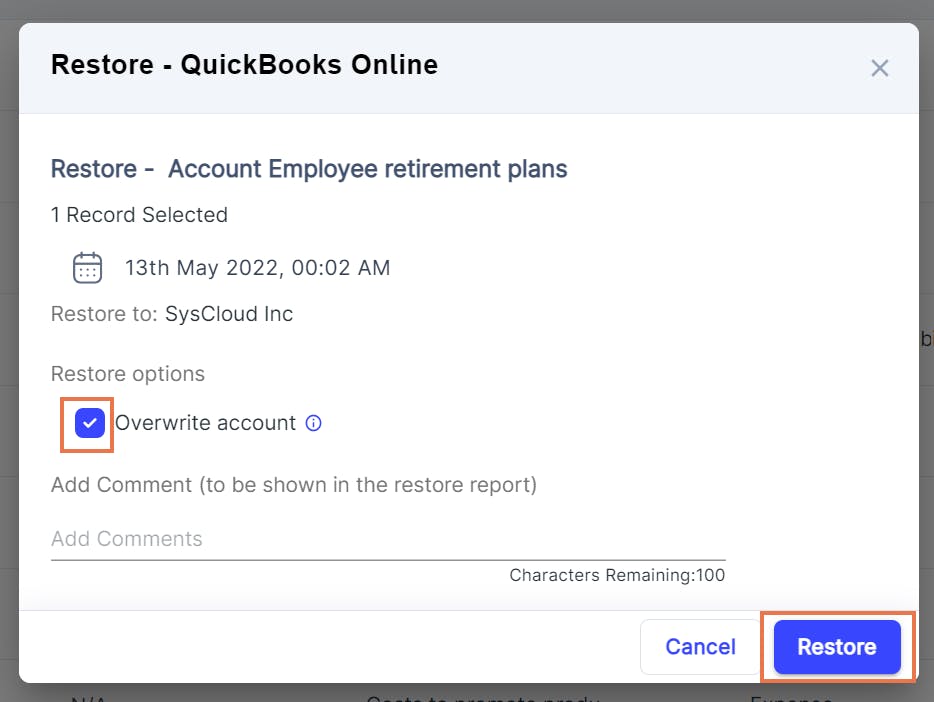
Task: Click the Restore - QuickBooks Online title
Action: click(x=243, y=64)
